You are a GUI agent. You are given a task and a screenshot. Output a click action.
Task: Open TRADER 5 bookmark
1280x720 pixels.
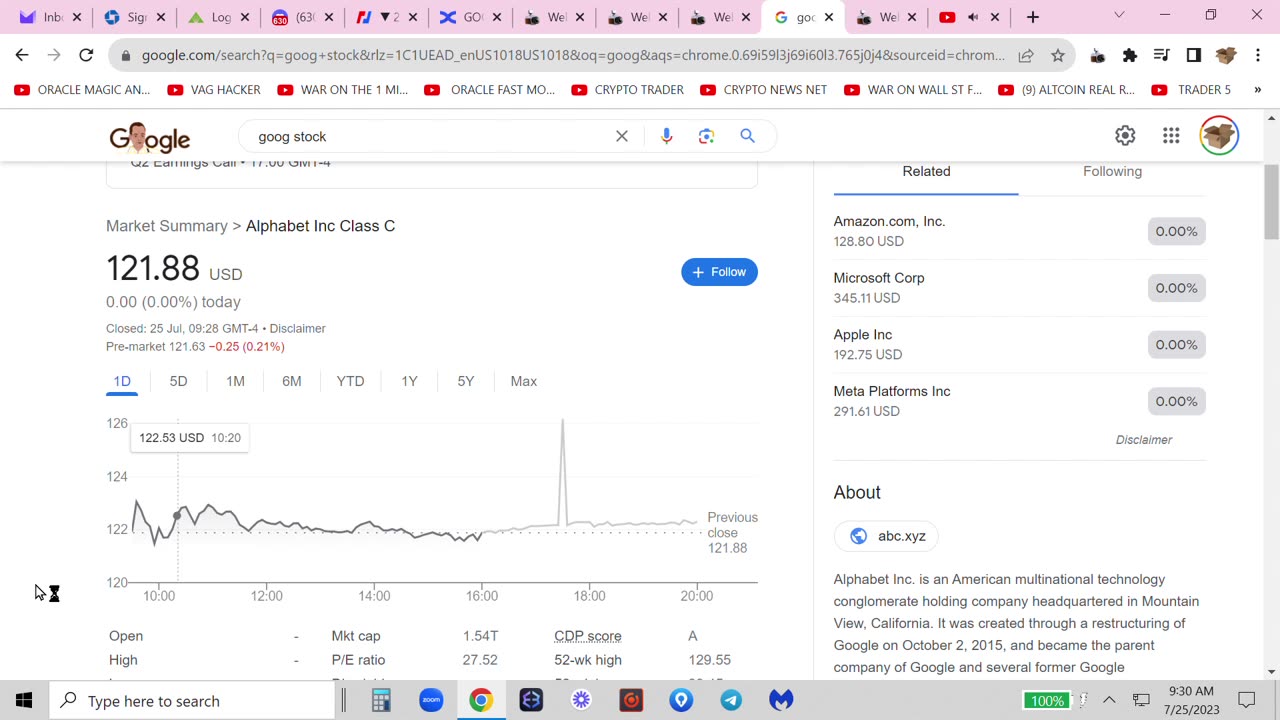1192,89
